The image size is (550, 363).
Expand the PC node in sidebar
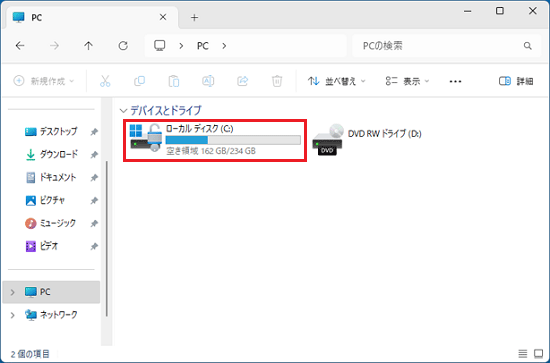click(x=13, y=292)
